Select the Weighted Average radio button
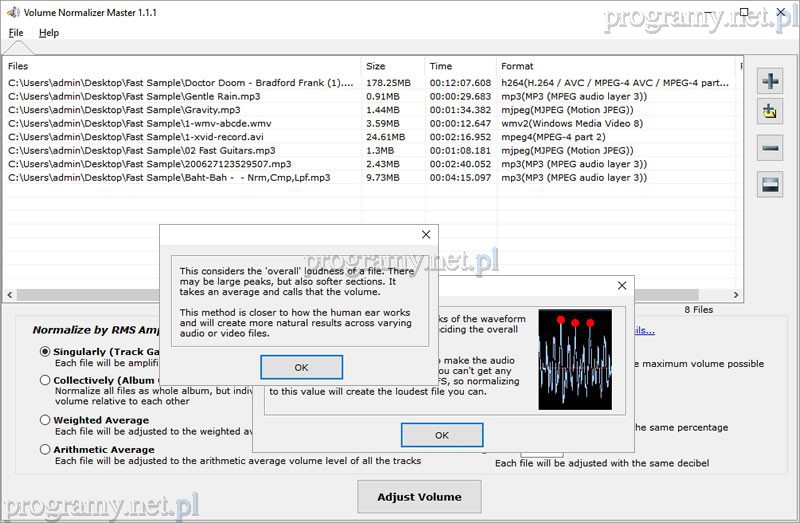800x523 pixels. [x=45, y=420]
